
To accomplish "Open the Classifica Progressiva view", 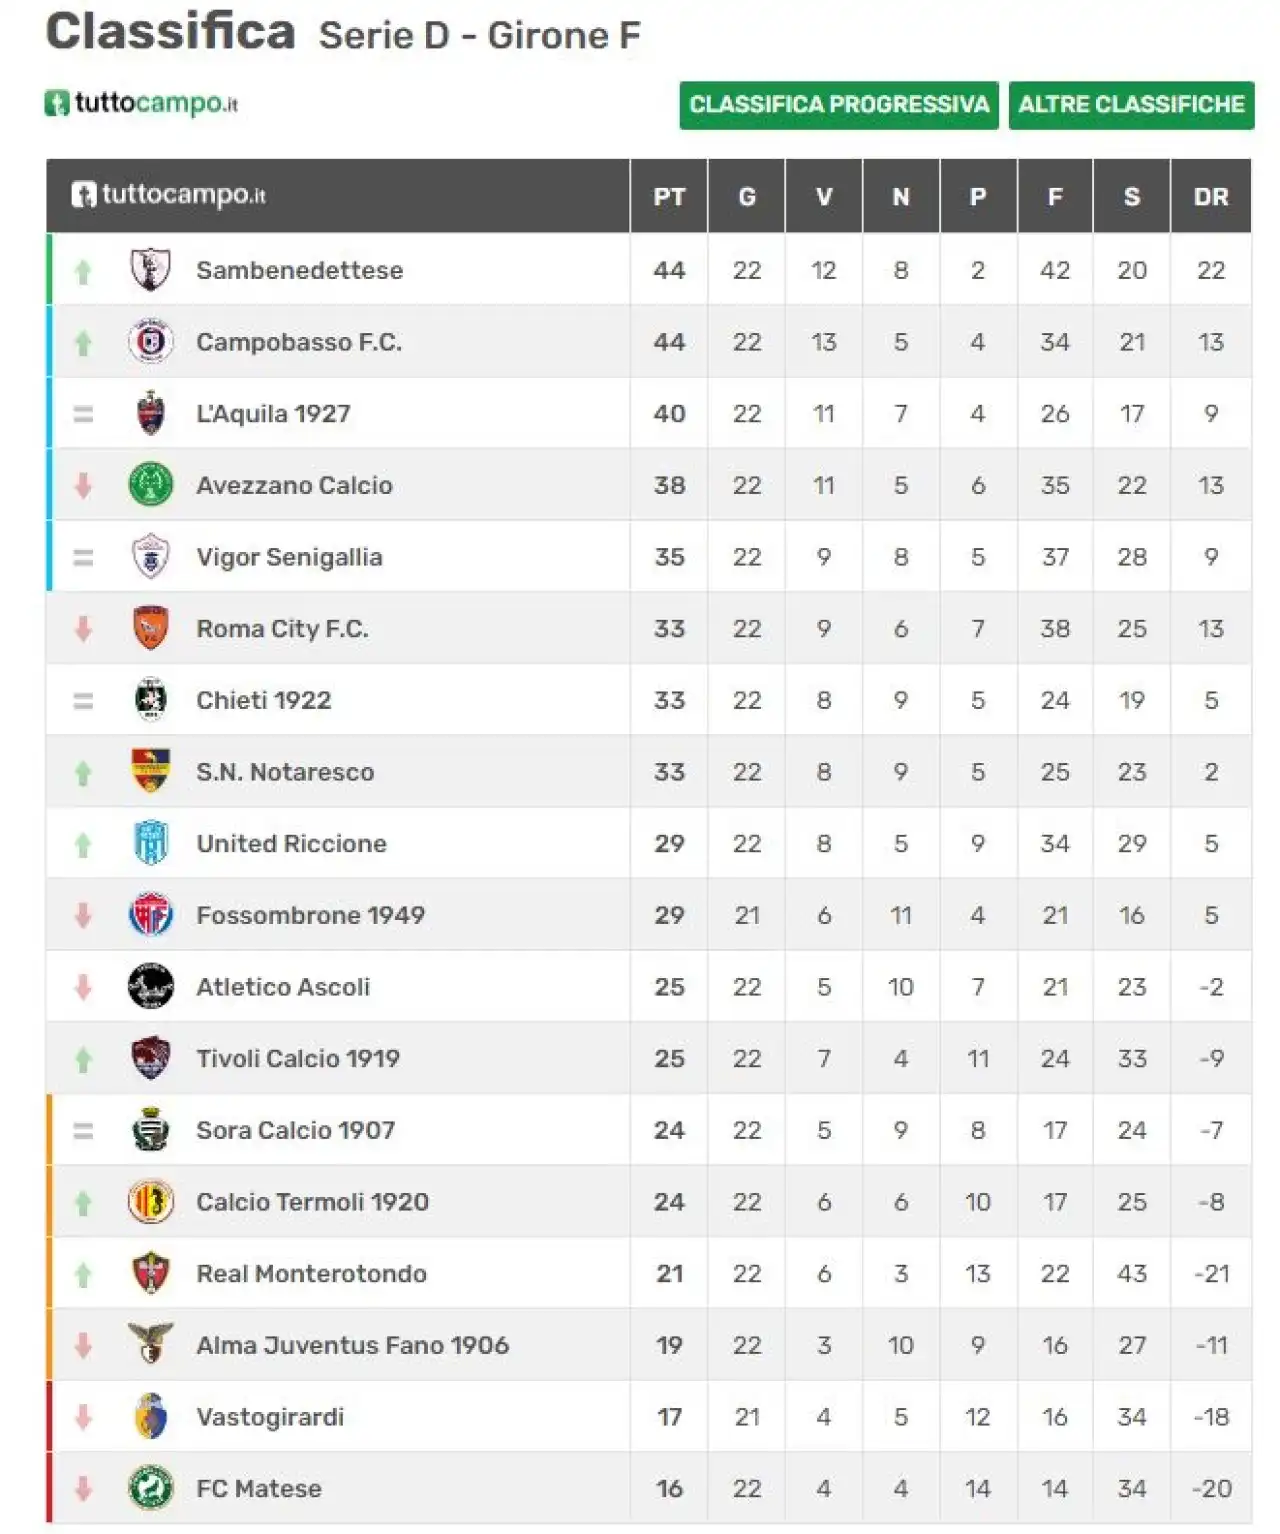I will 839,105.
